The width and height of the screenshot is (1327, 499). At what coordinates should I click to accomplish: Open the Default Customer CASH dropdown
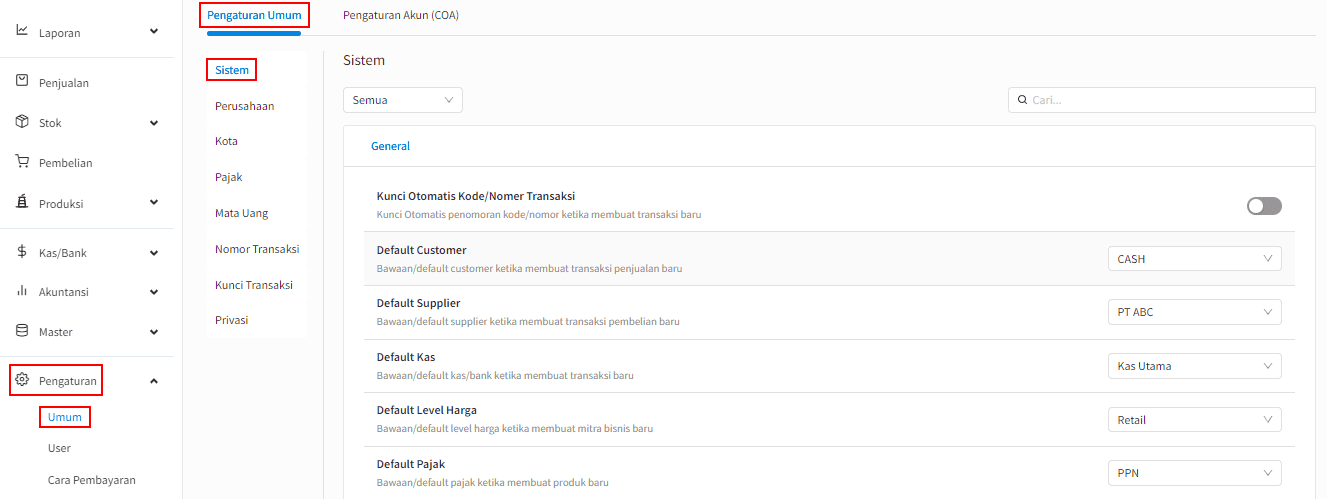[x=1194, y=259]
